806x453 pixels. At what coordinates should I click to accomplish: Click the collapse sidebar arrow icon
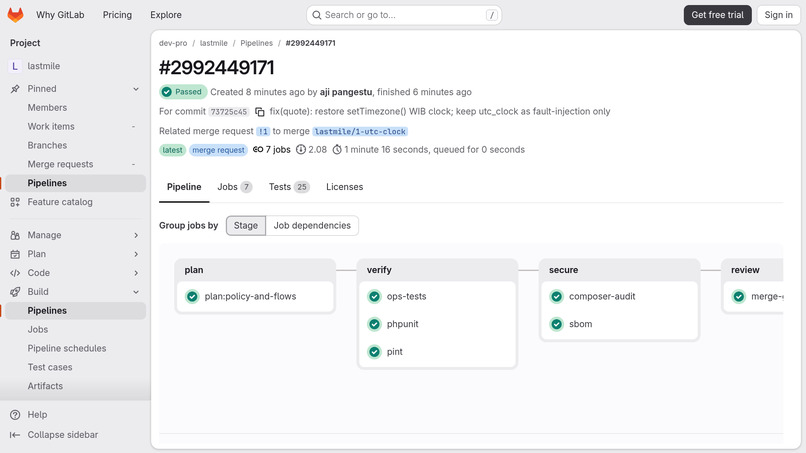pos(15,434)
